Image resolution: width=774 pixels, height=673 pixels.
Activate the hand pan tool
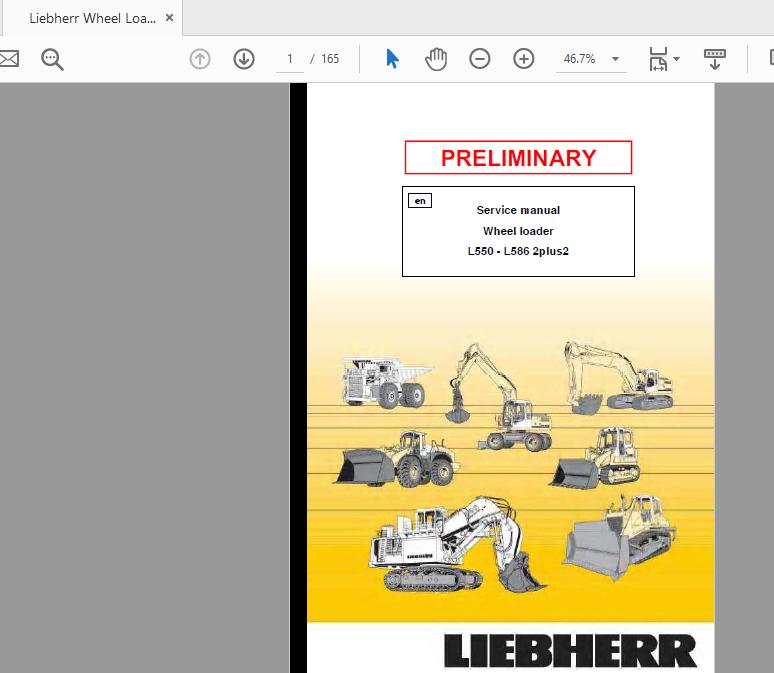tap(436, 59)
